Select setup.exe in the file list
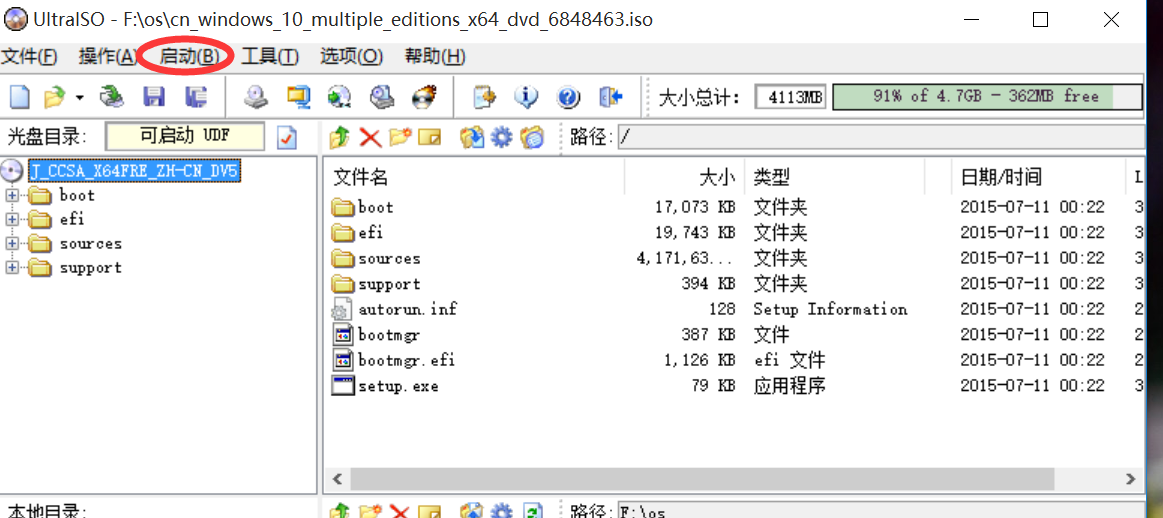Viewport: 1163px width, 518px height. point(398,387)
